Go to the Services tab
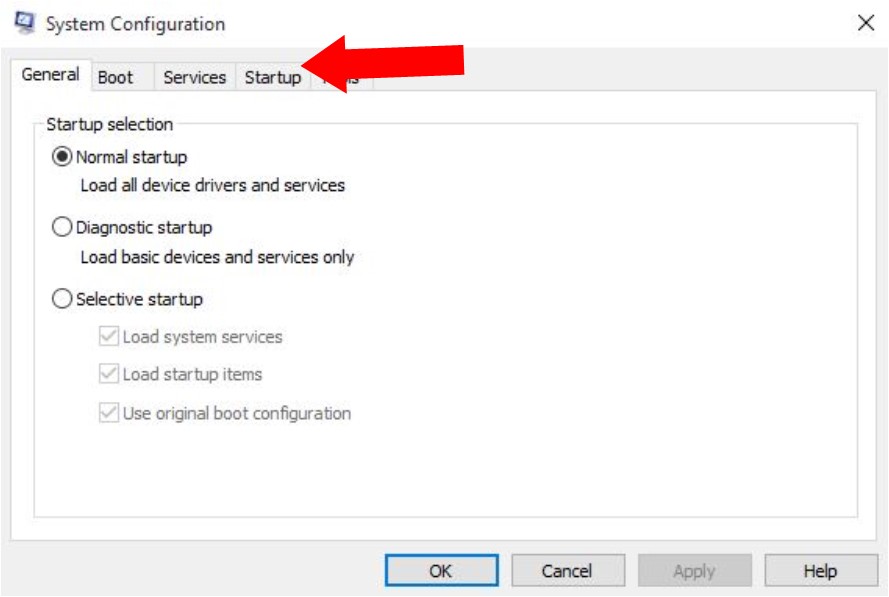 pos(194,78)
